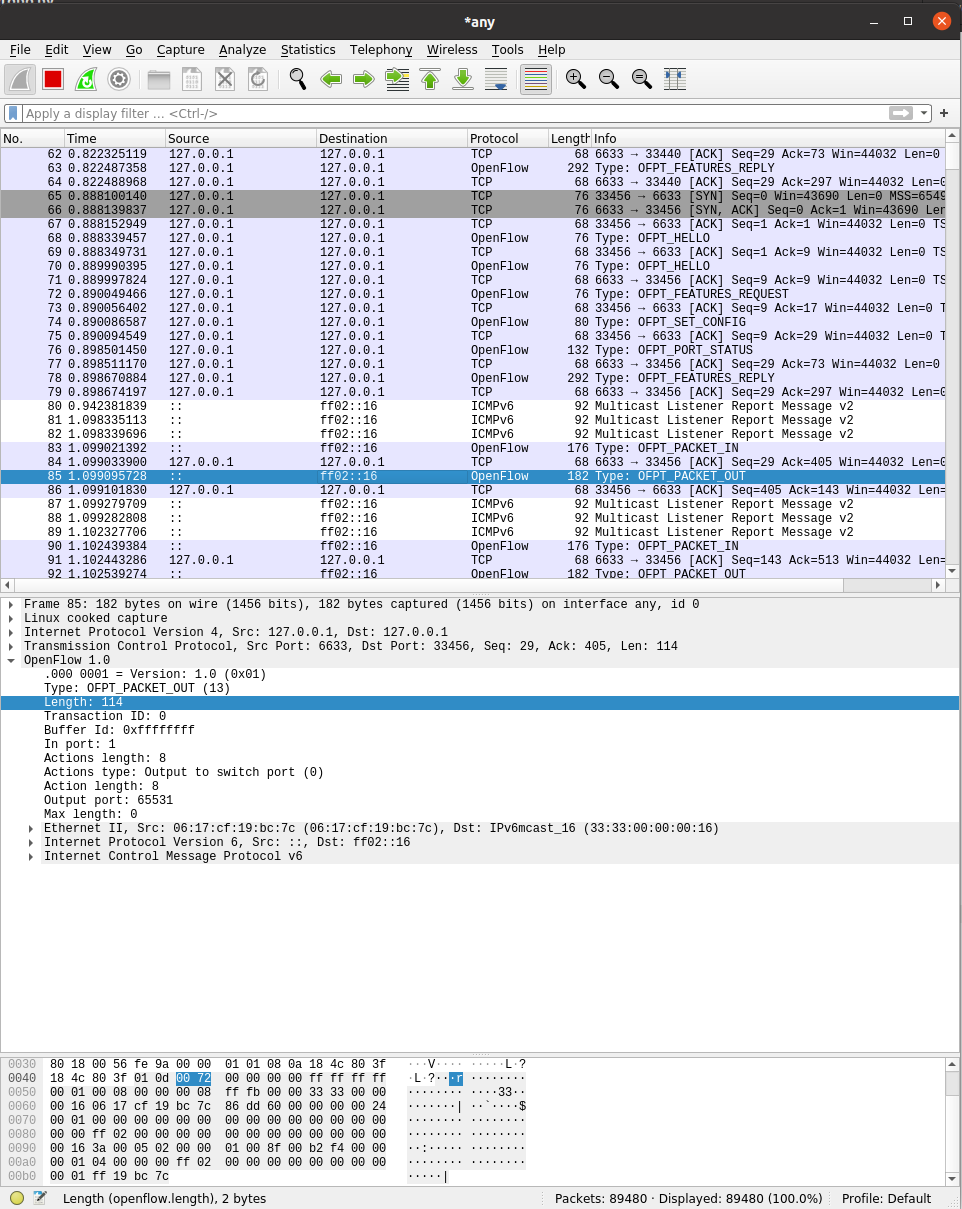Click the close capture file icon
Viewport: 962px width, 1209px height.
(225, 79)
